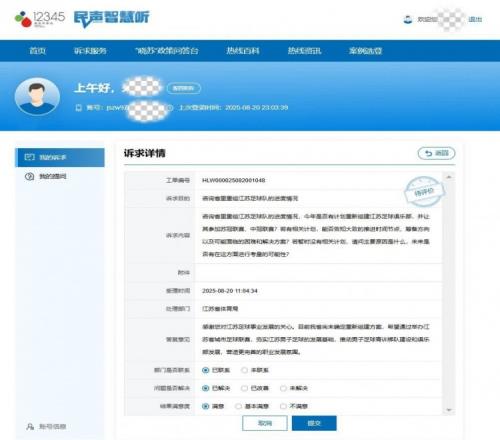This screenshot has width=500, height=440.
Task: Click the 取消 cancel button
Action: coord(265,423)
